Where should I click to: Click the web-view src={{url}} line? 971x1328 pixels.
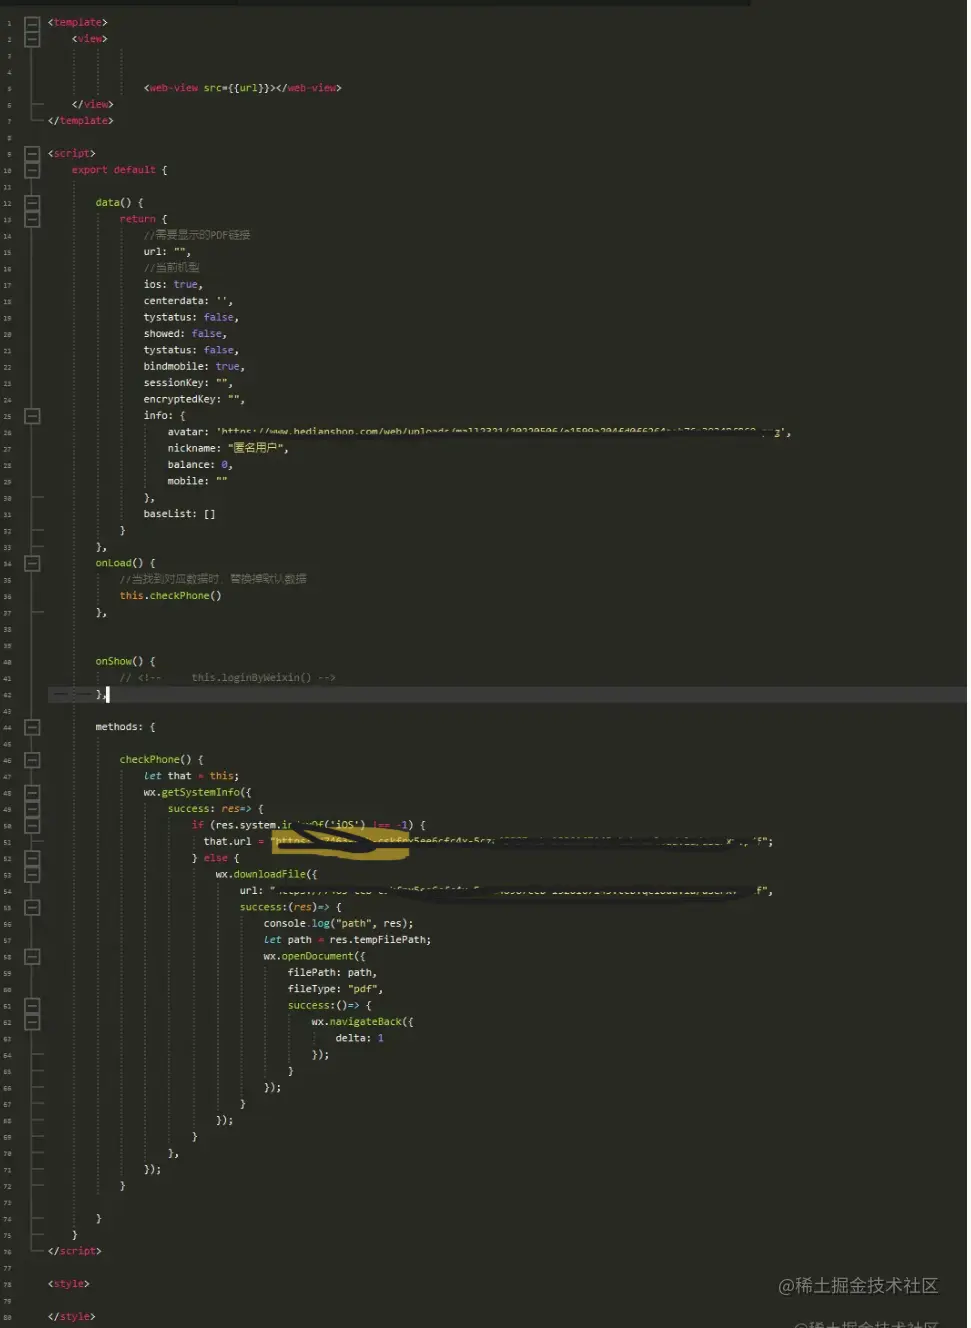pyautogui.click(x=243, y=88)
